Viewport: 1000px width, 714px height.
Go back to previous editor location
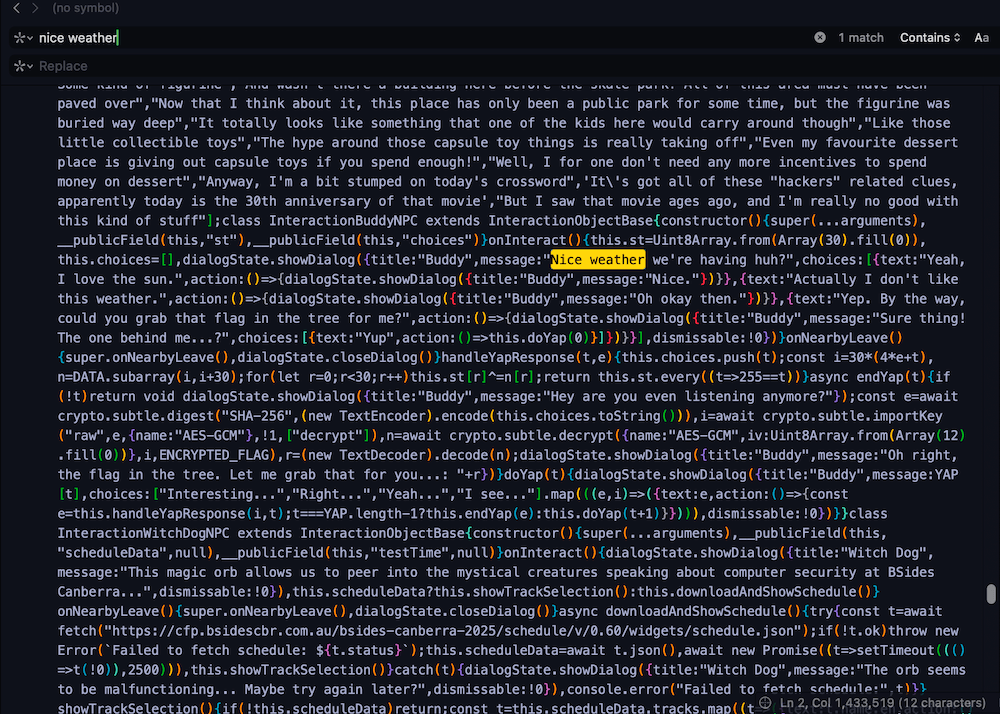15,8
